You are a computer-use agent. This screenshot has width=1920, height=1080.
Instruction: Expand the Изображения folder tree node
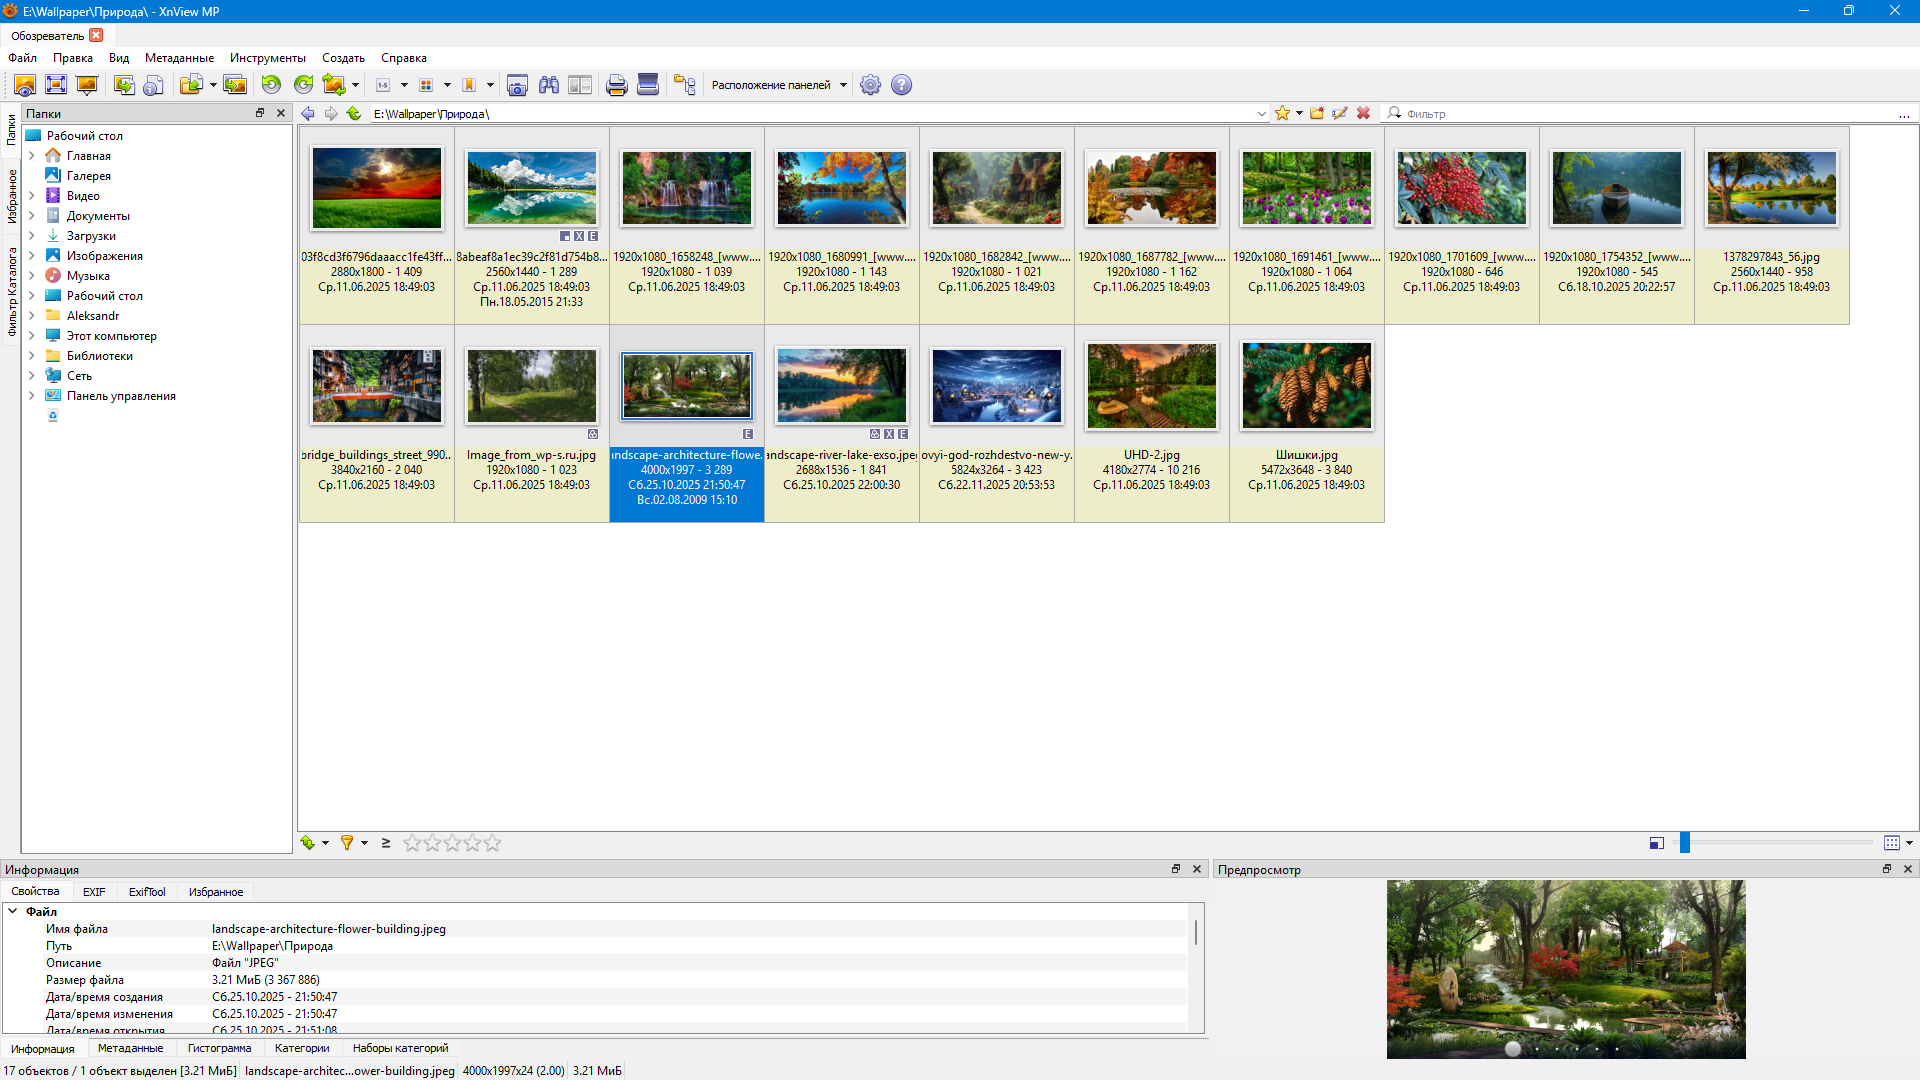point(31,256)
